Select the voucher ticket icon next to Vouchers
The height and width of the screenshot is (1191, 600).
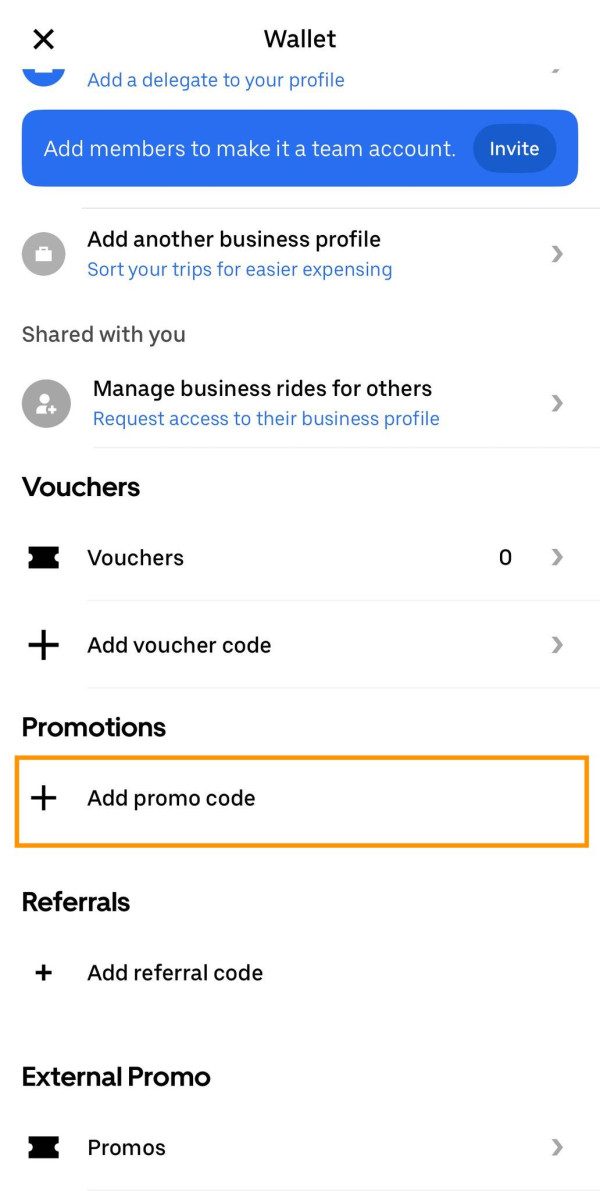click(42, 557)
